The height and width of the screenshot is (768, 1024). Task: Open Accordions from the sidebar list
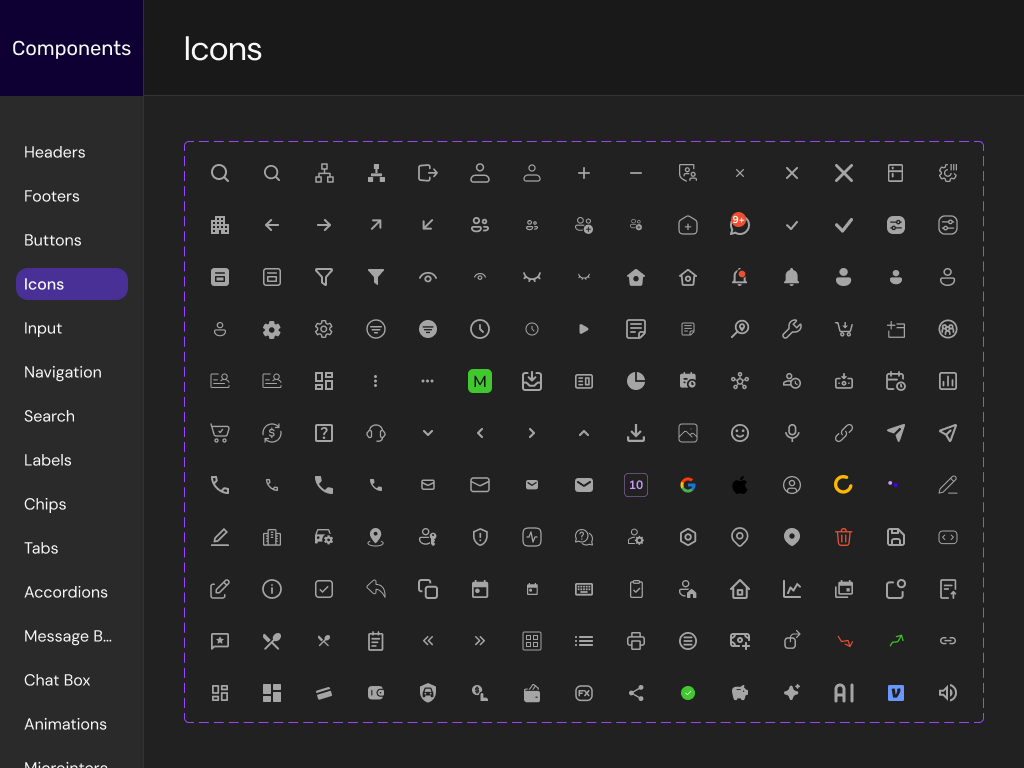coord(66,592)
